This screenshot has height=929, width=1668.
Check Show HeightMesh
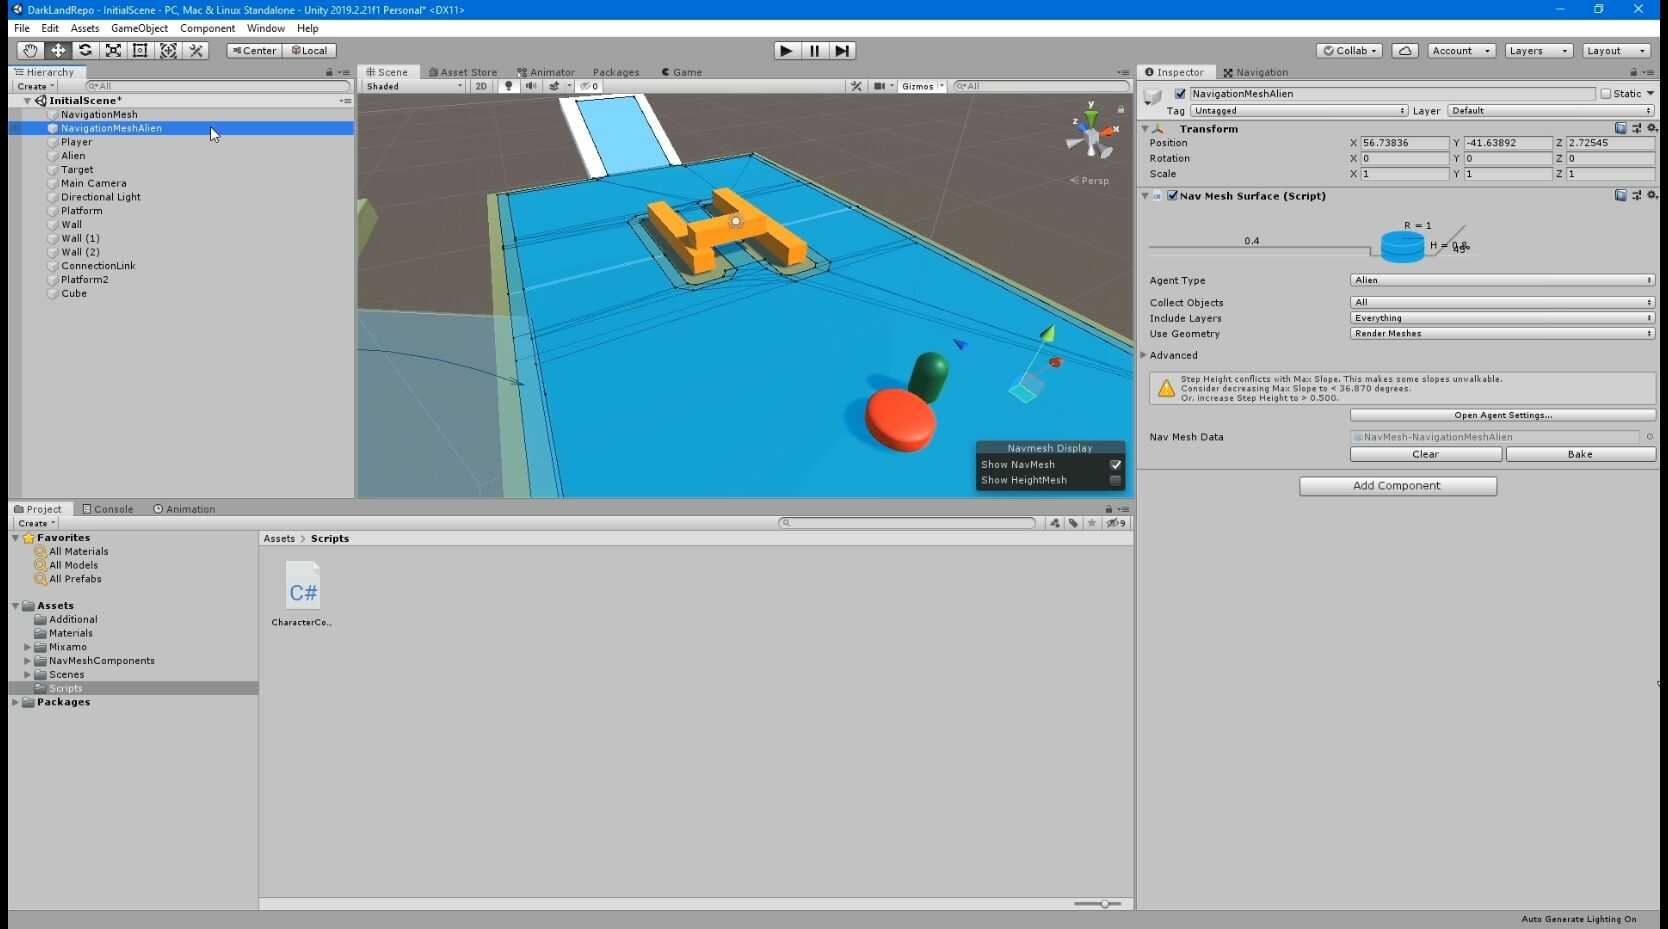pyautogui.click(x=1116, y=481)
